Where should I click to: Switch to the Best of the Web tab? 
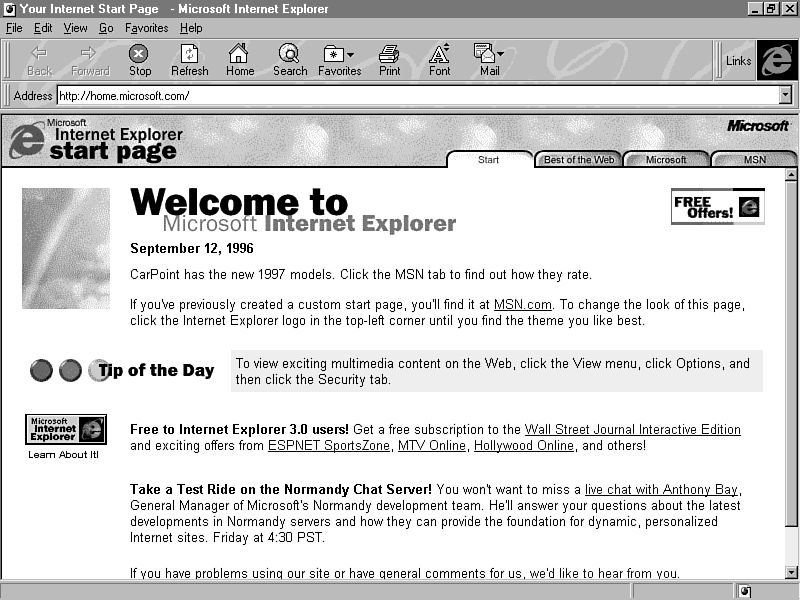[x=579, y=159]
